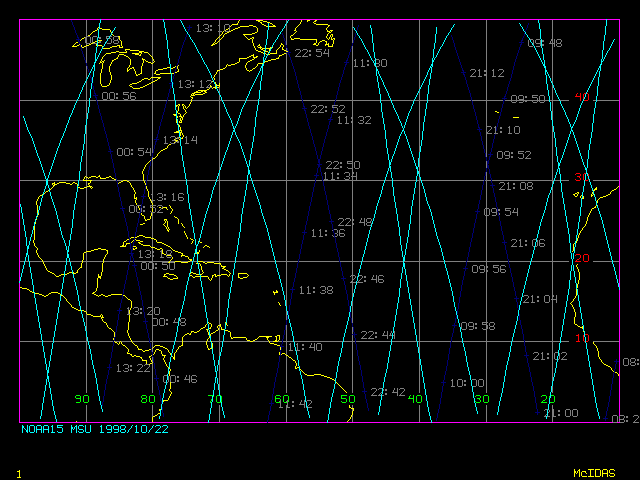Click the 22:54 time label
This screenshot has height=480, width=640.
tap(312, 53)
